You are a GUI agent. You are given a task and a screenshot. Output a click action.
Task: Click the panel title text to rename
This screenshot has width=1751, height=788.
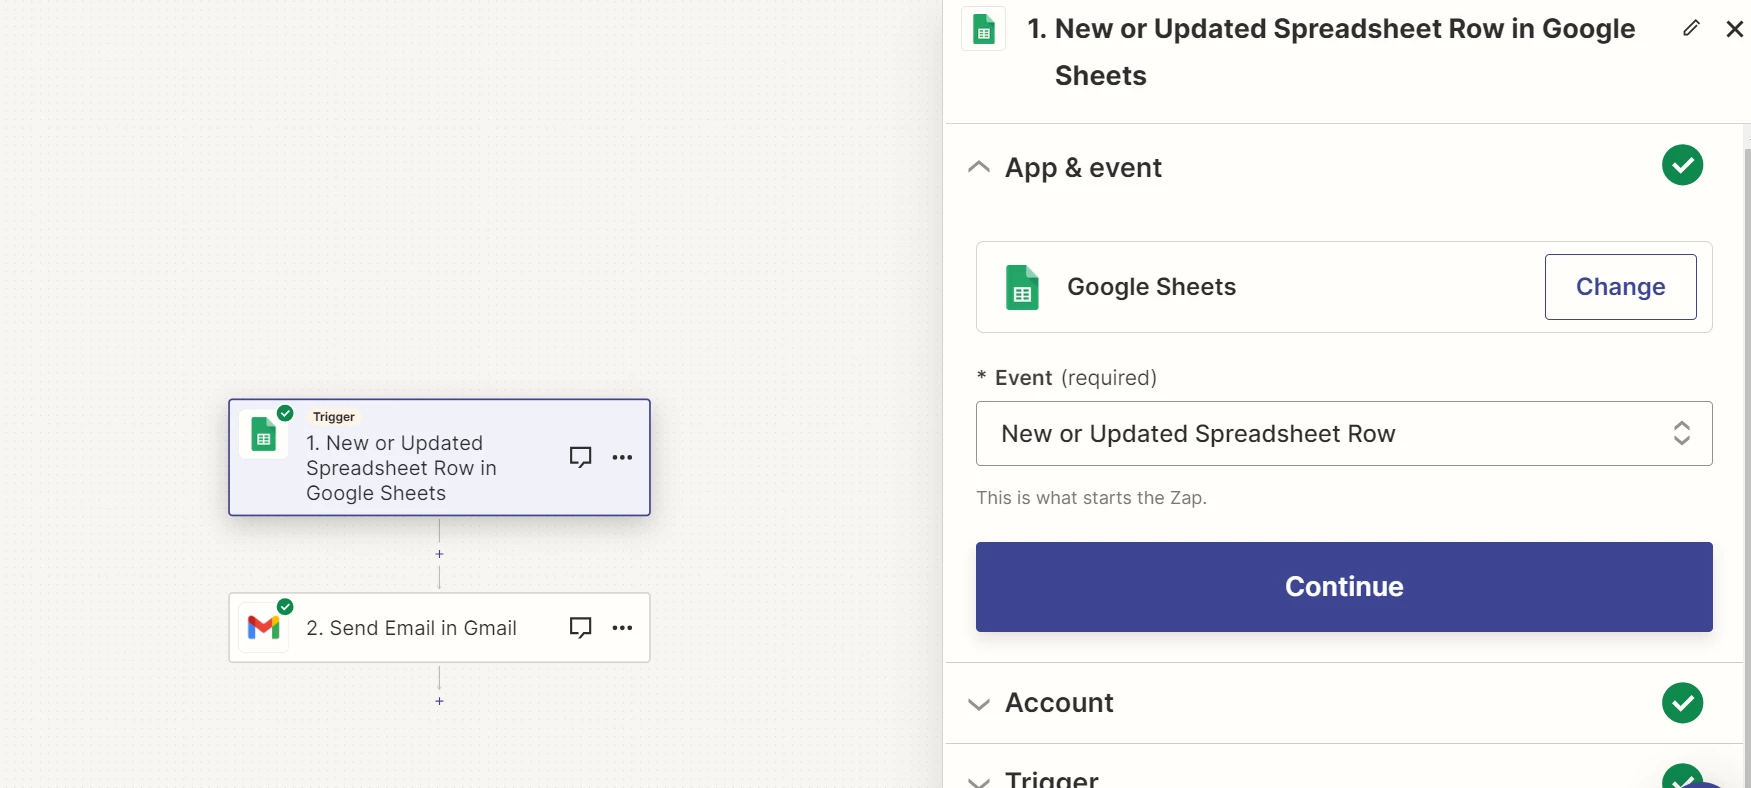pos(1331,52)
